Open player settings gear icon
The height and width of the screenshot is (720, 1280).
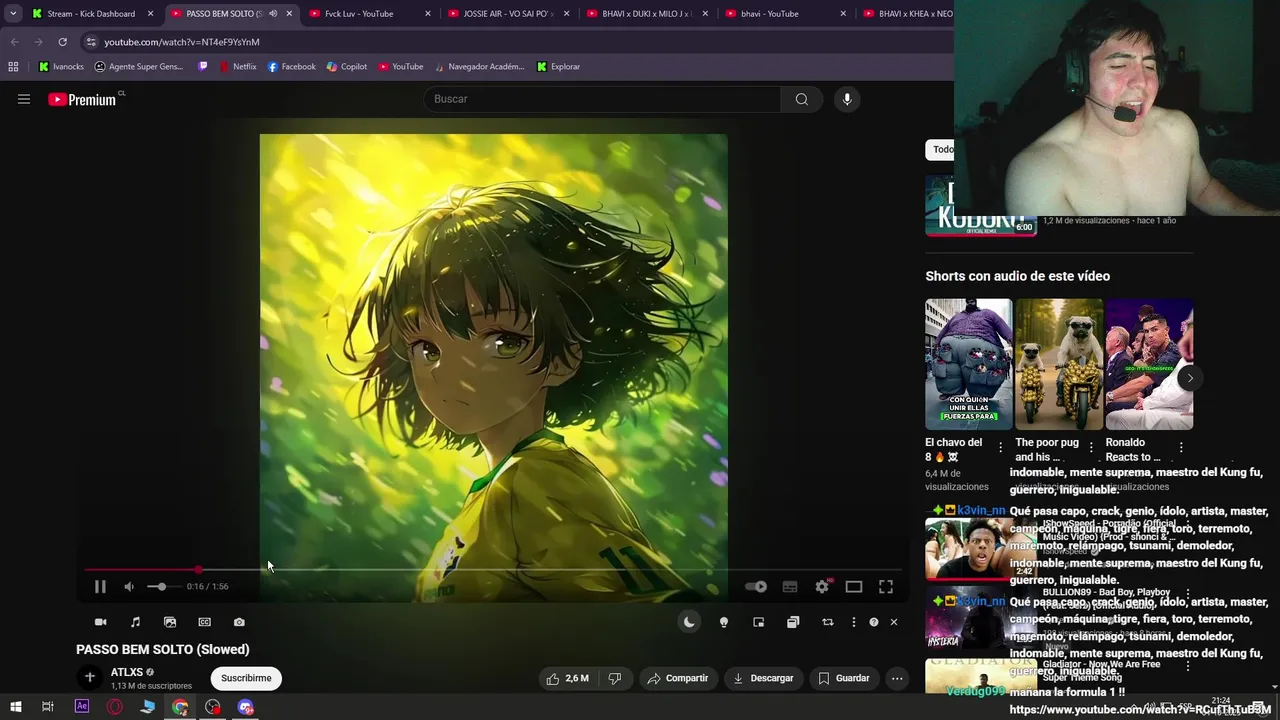tap(822, 587)
